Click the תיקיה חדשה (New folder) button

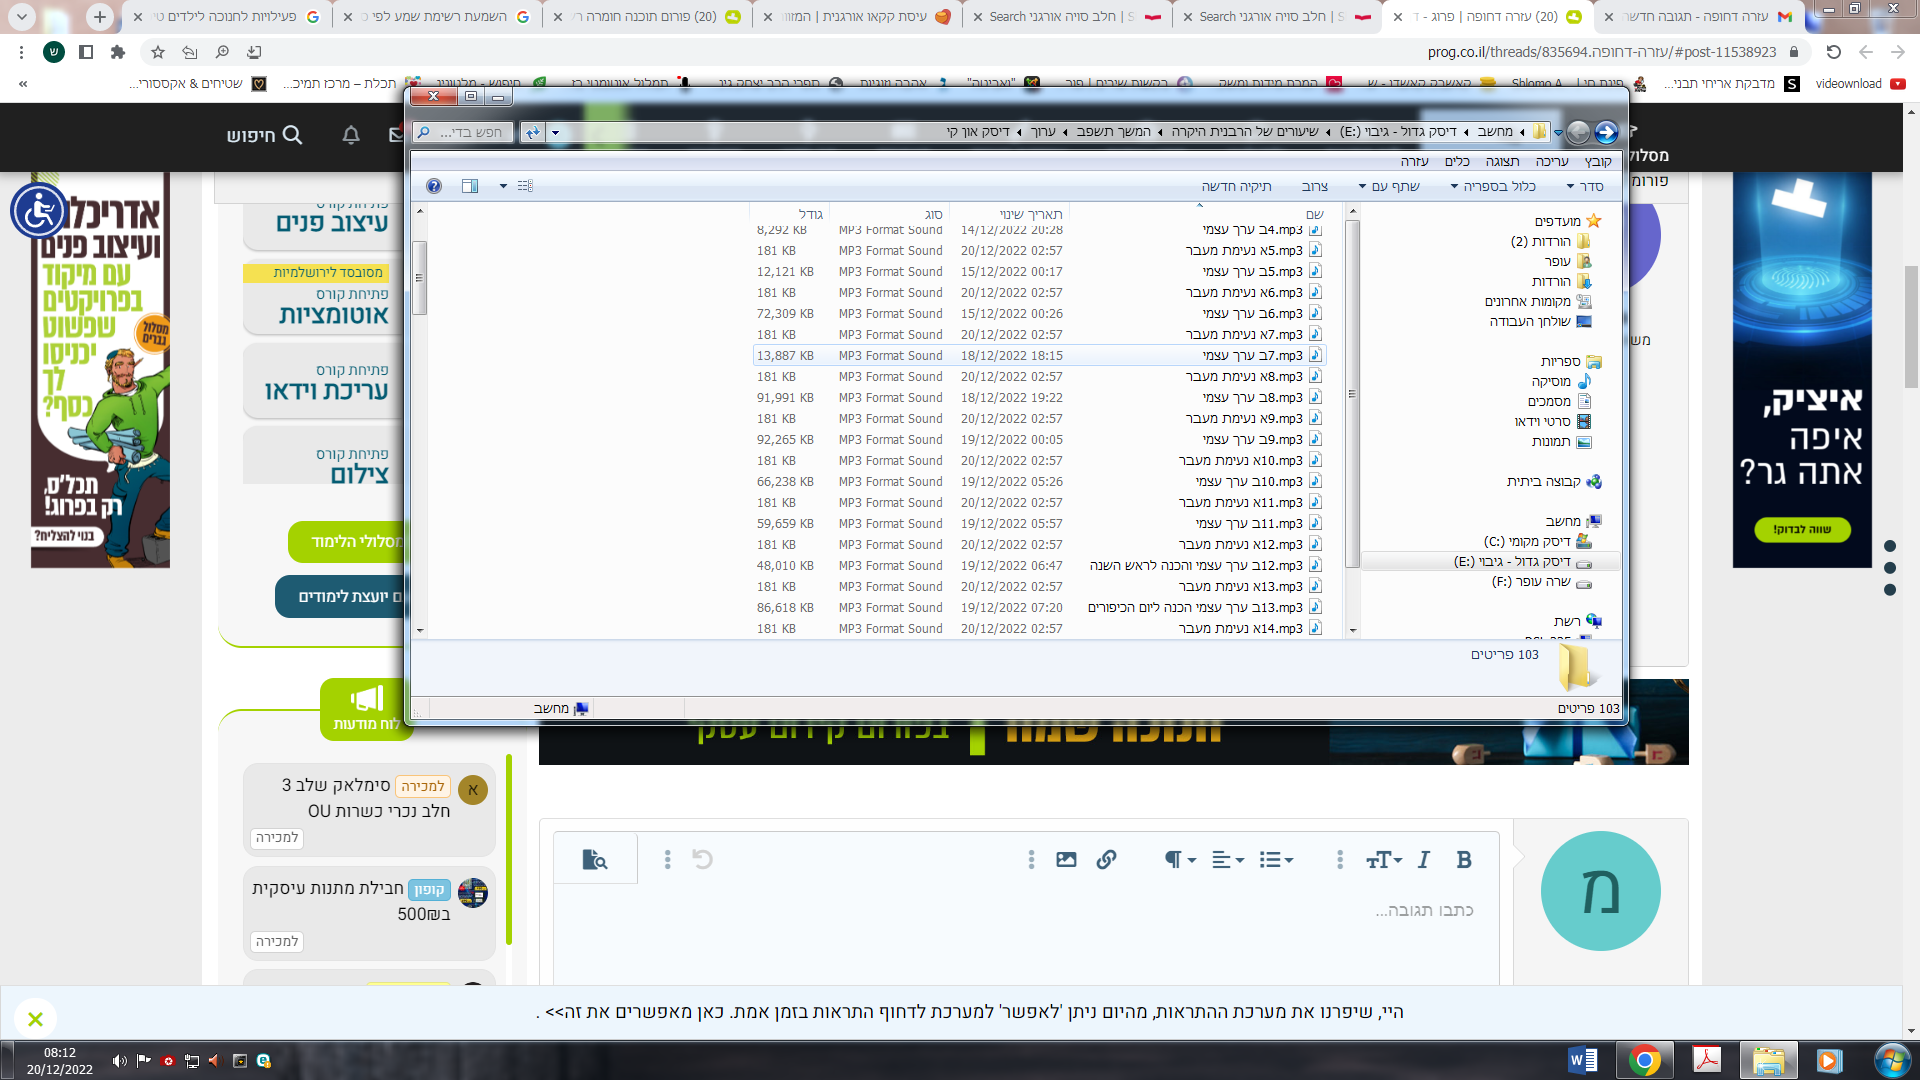pos(1236,186)
